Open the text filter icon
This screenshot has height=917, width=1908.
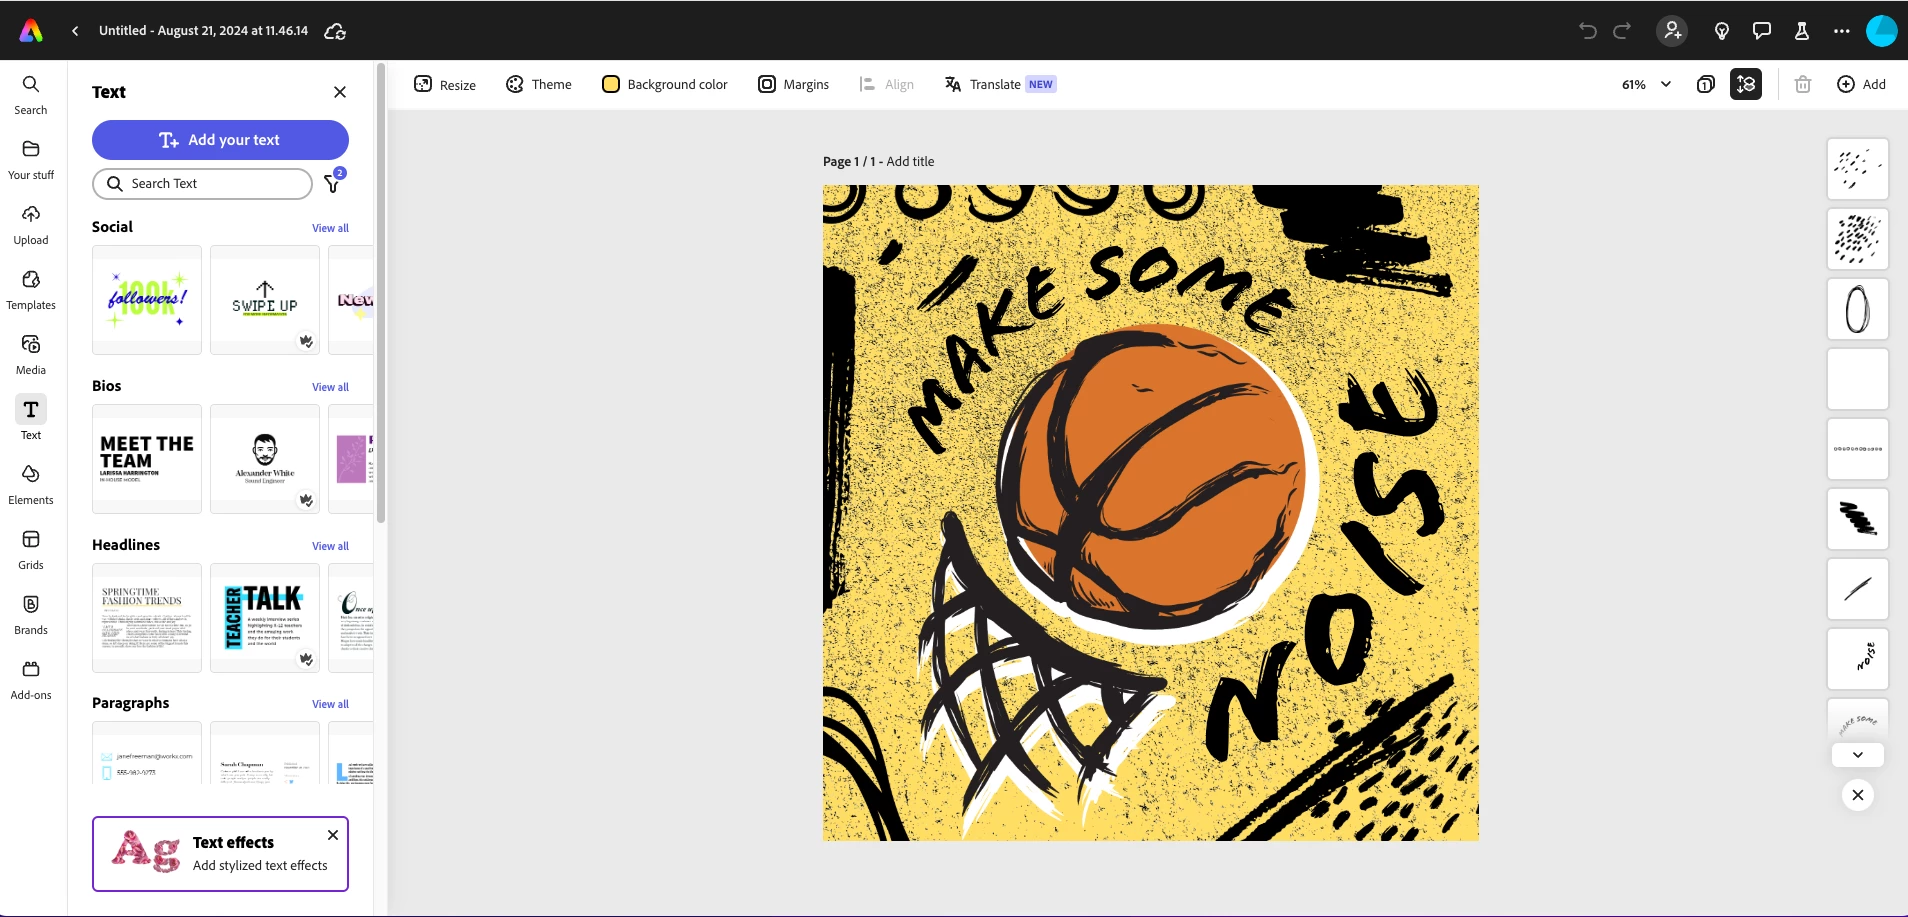click(334, 182)
